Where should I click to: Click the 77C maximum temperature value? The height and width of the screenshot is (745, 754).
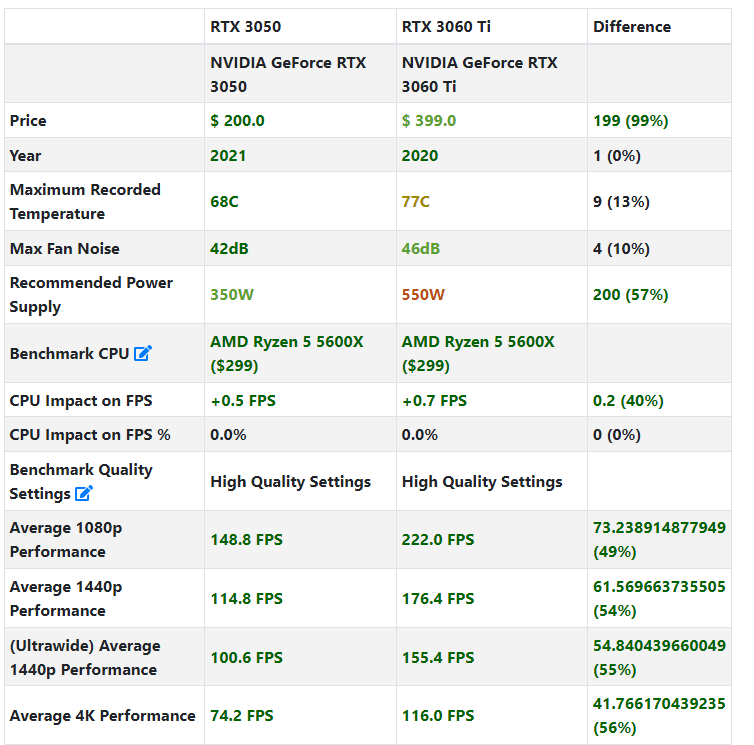[416, 201]
